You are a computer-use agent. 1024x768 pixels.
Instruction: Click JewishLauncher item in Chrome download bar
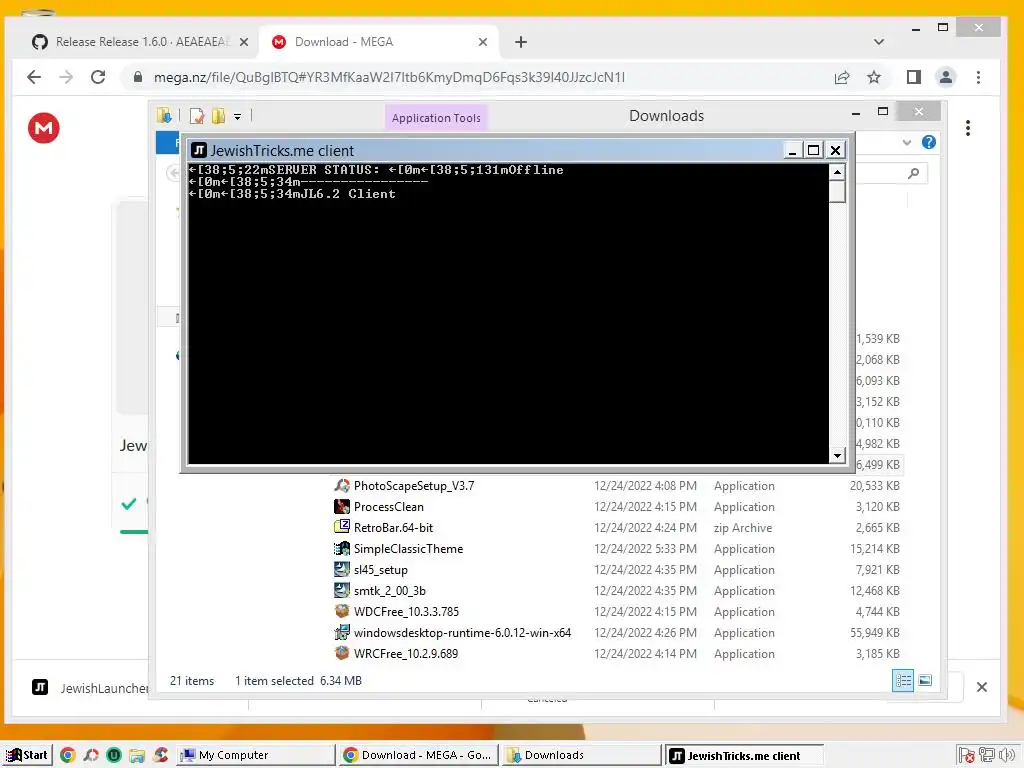90,688
